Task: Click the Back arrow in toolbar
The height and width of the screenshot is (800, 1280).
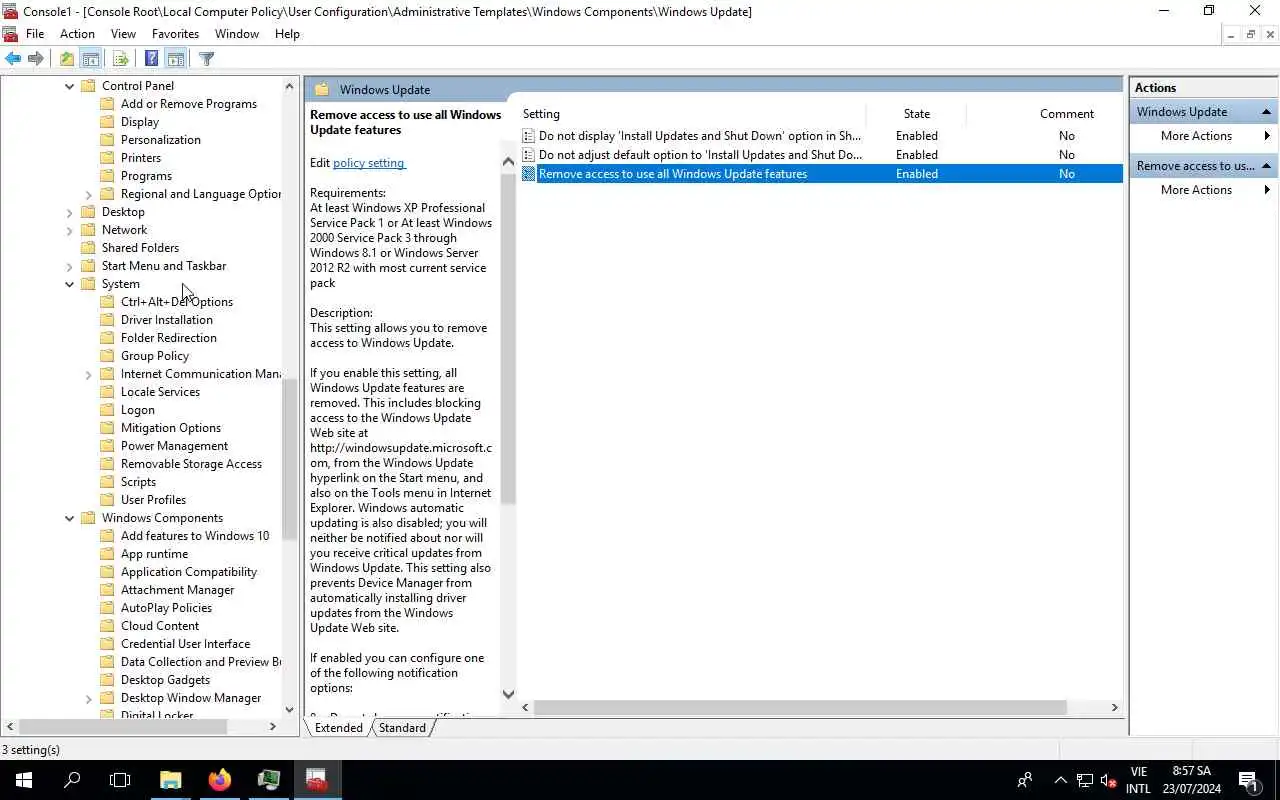Action: tap(13, 59)
